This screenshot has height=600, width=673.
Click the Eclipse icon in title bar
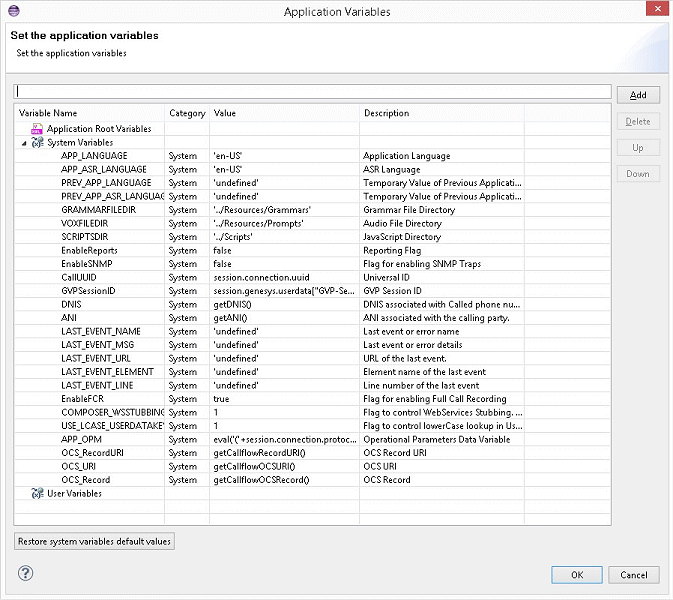(14, 11)
